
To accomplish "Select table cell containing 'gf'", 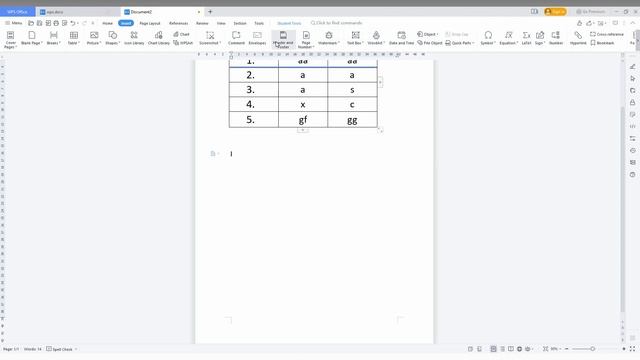I will tap(303, 120).
